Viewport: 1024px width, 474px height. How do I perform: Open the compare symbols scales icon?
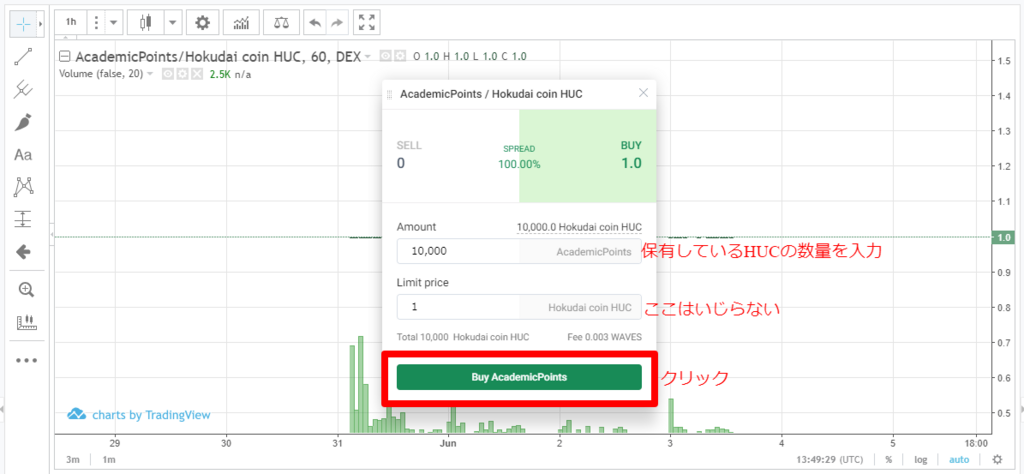(x=281, y=22)
